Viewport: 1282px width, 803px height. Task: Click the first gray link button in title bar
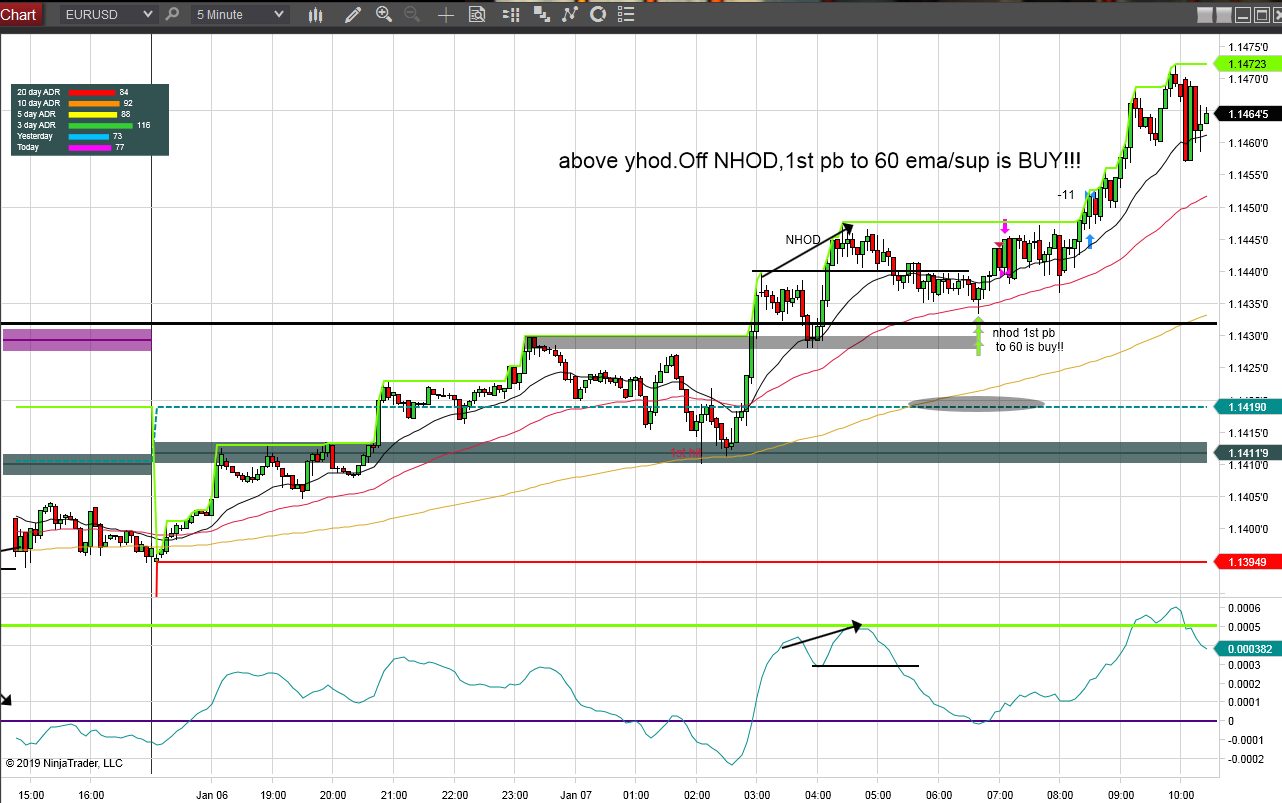(x=1203, y=15)
